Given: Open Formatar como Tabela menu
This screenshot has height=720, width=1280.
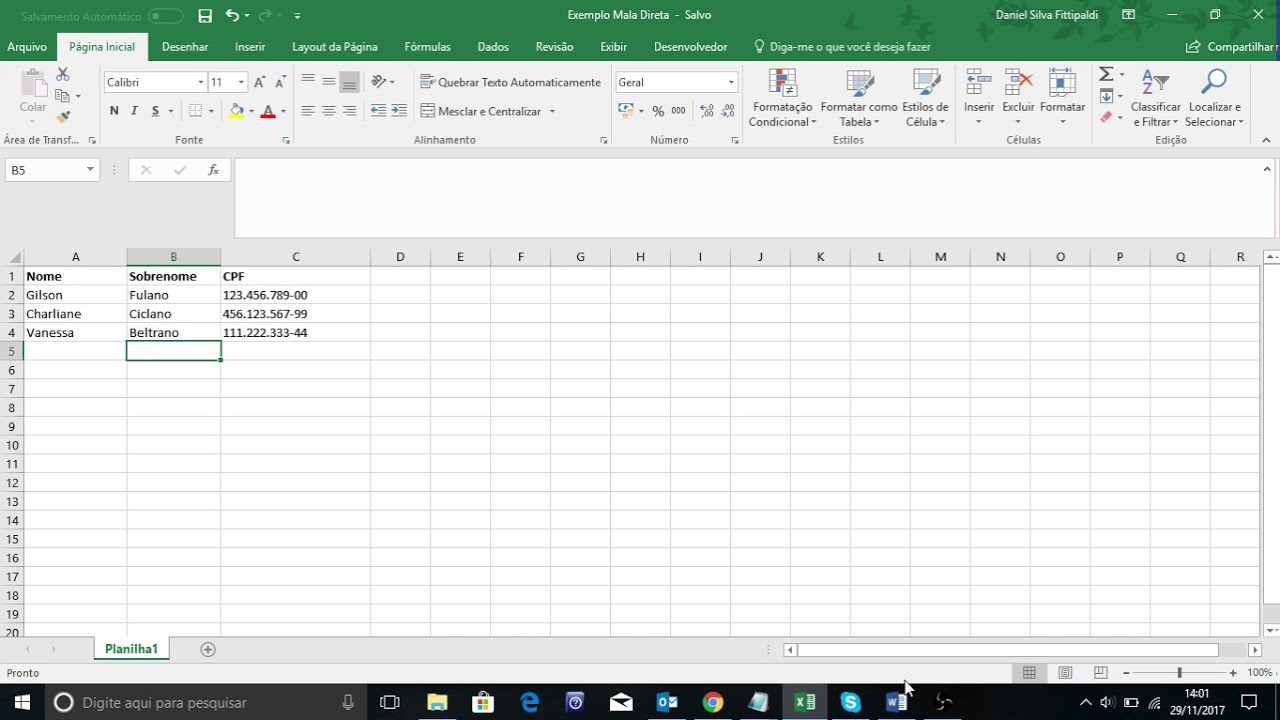Looking at the screenshot, I should 859,98.
